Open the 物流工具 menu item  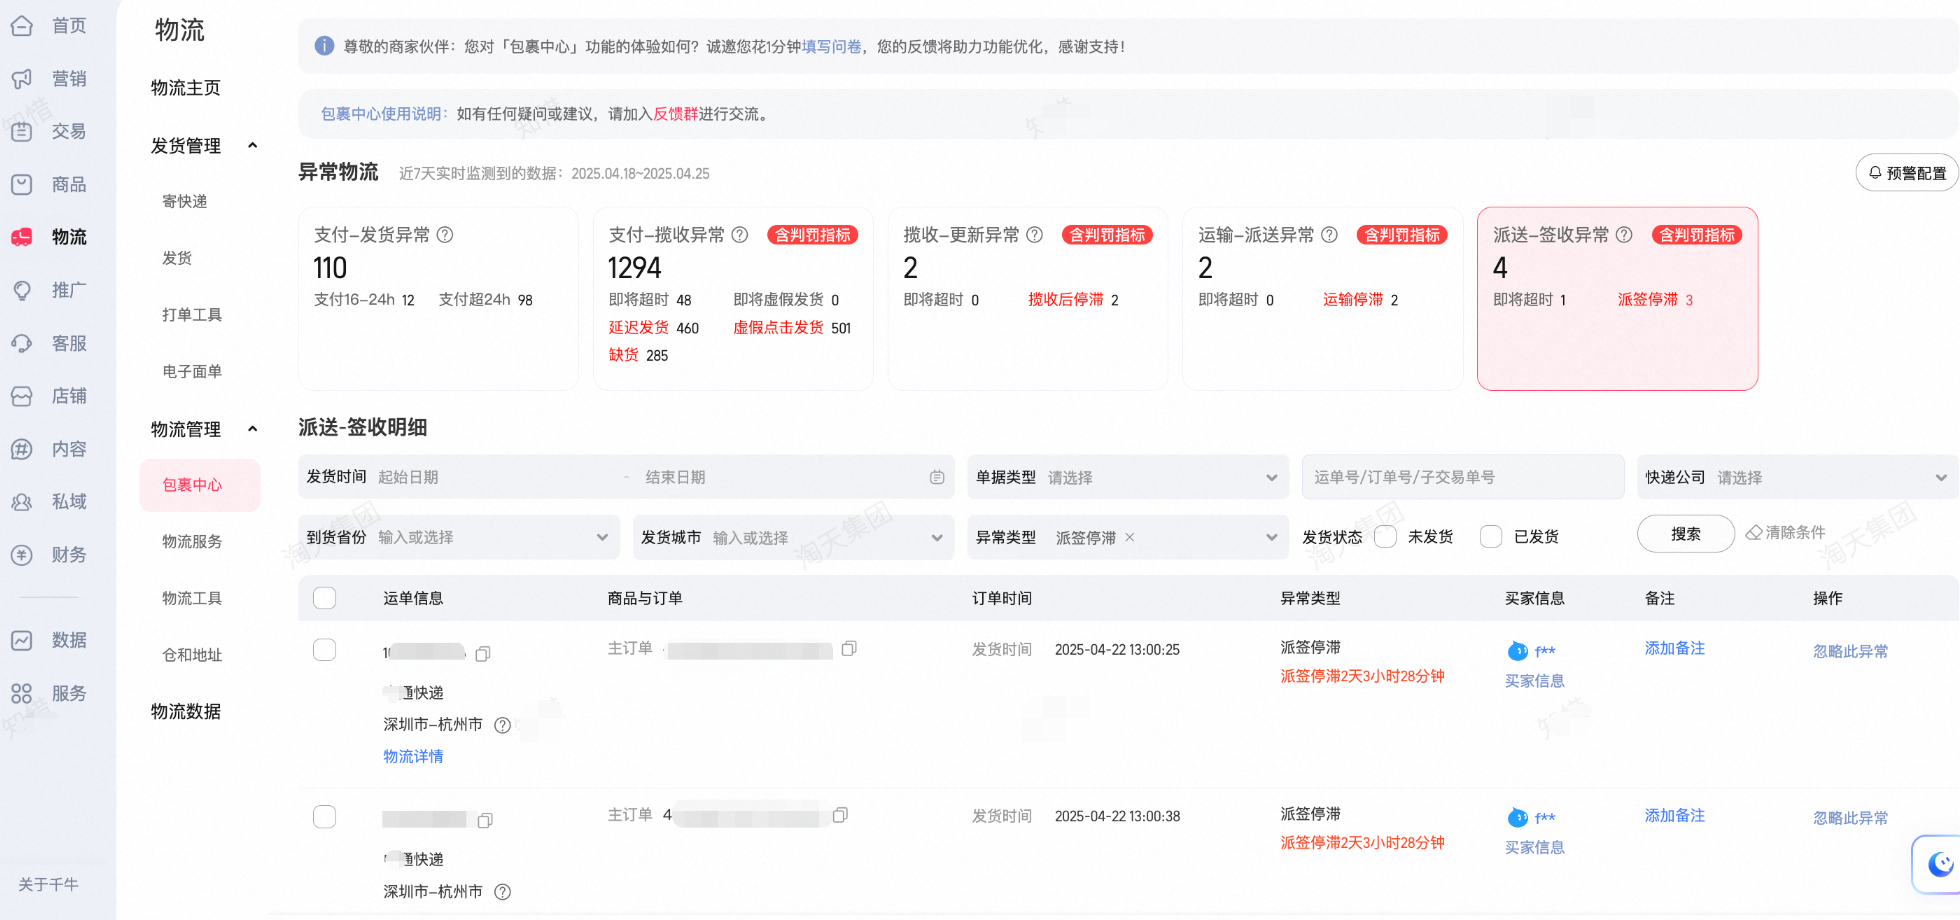tap(192, 599)
